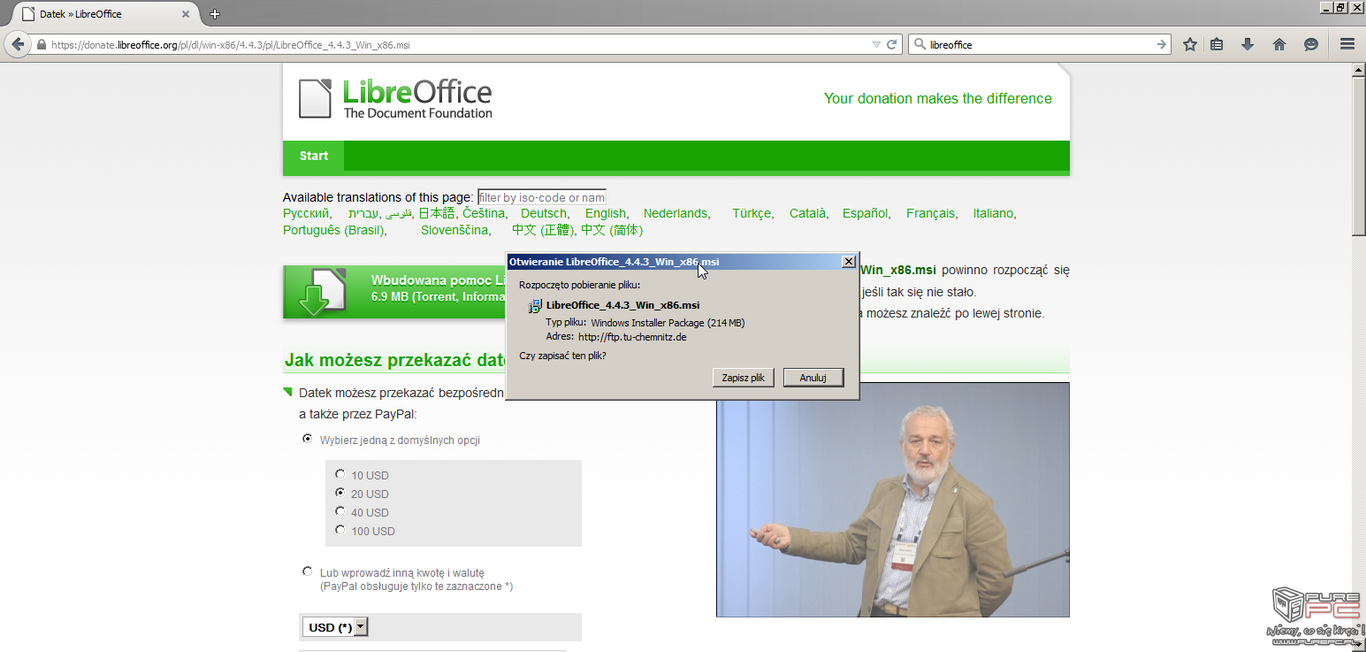
Task: Switch to the Datek » LibreOffice tab
Action: (x=105, y=14)
